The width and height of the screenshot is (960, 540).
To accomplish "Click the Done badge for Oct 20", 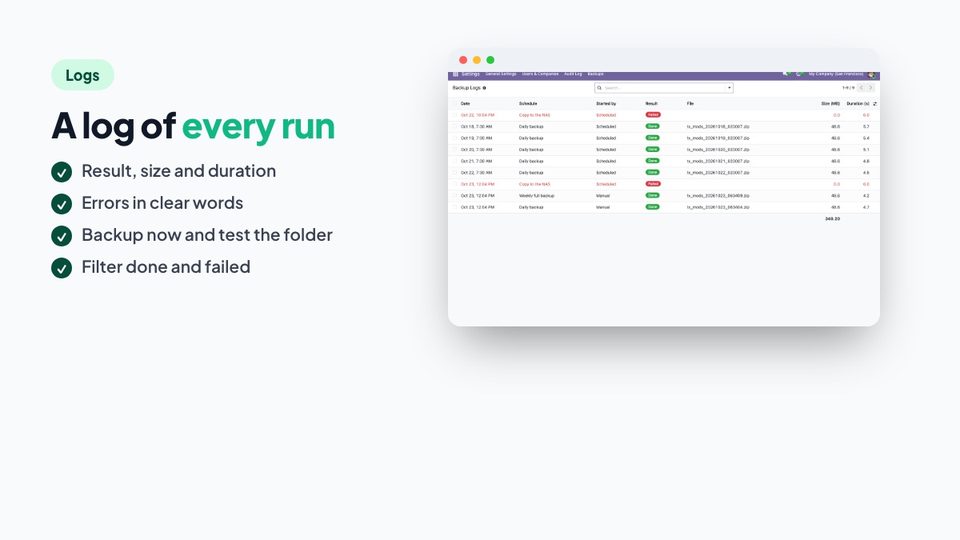I will (x=652, y=149).
